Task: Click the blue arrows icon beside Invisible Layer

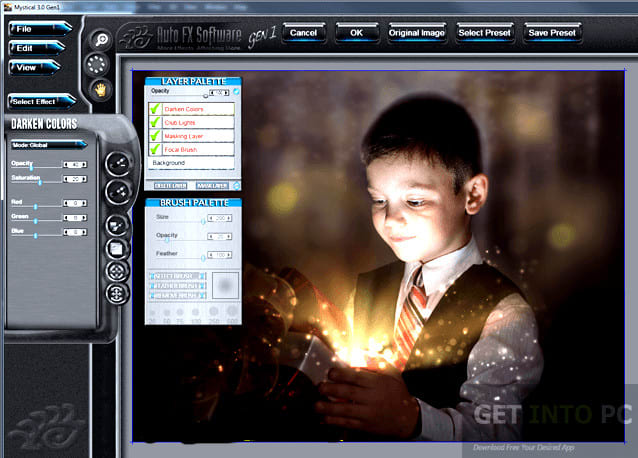Action: [x=236, y=186]
